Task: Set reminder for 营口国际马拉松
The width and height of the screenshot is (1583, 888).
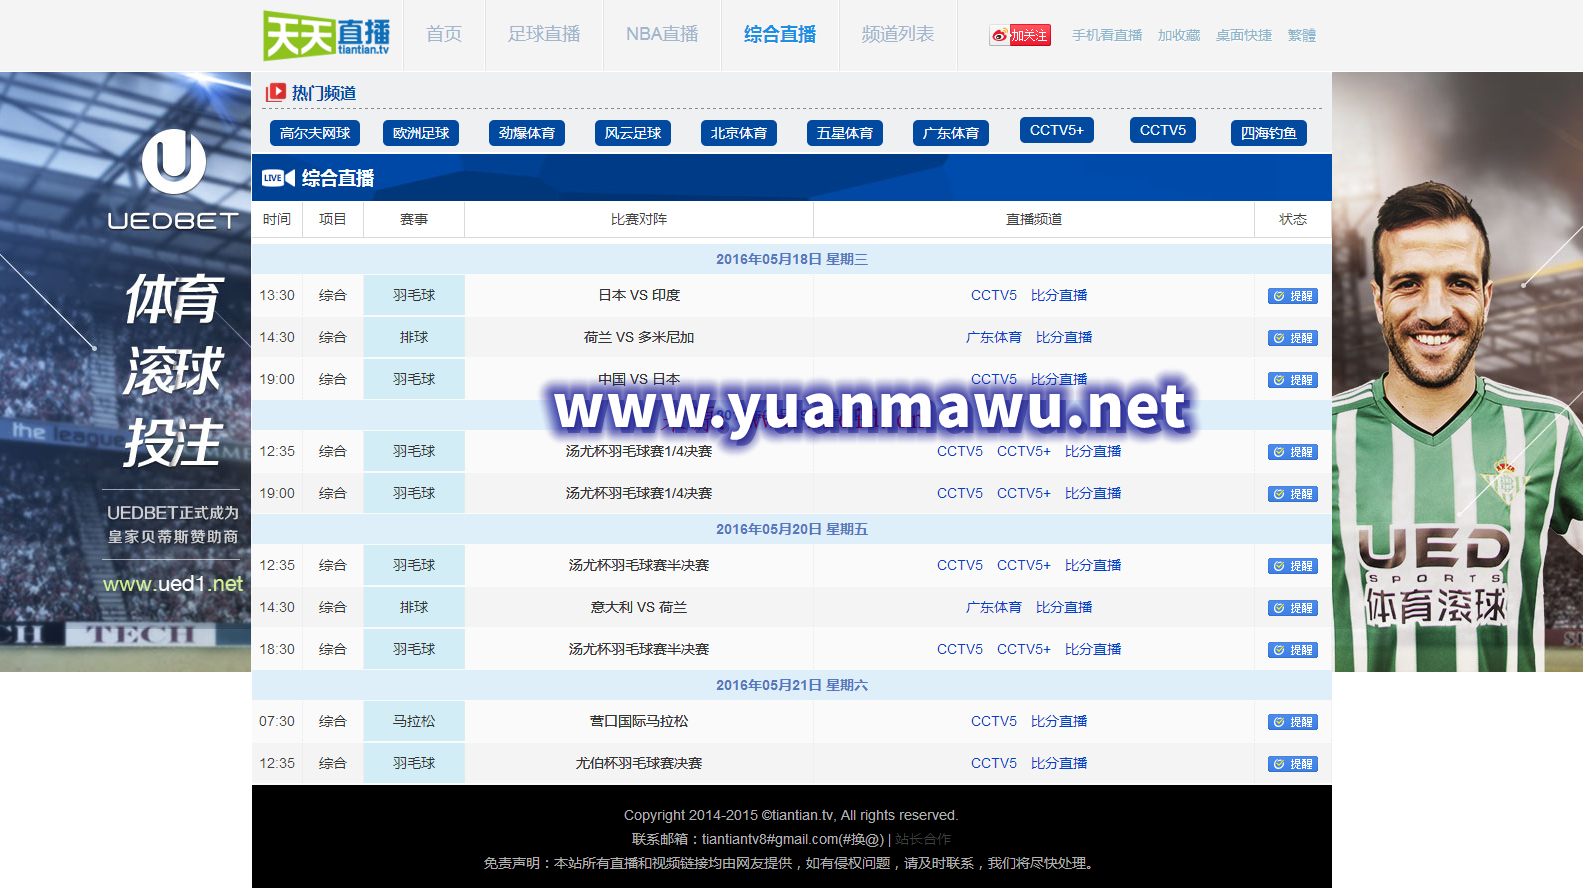Action: click(1293, 722)
